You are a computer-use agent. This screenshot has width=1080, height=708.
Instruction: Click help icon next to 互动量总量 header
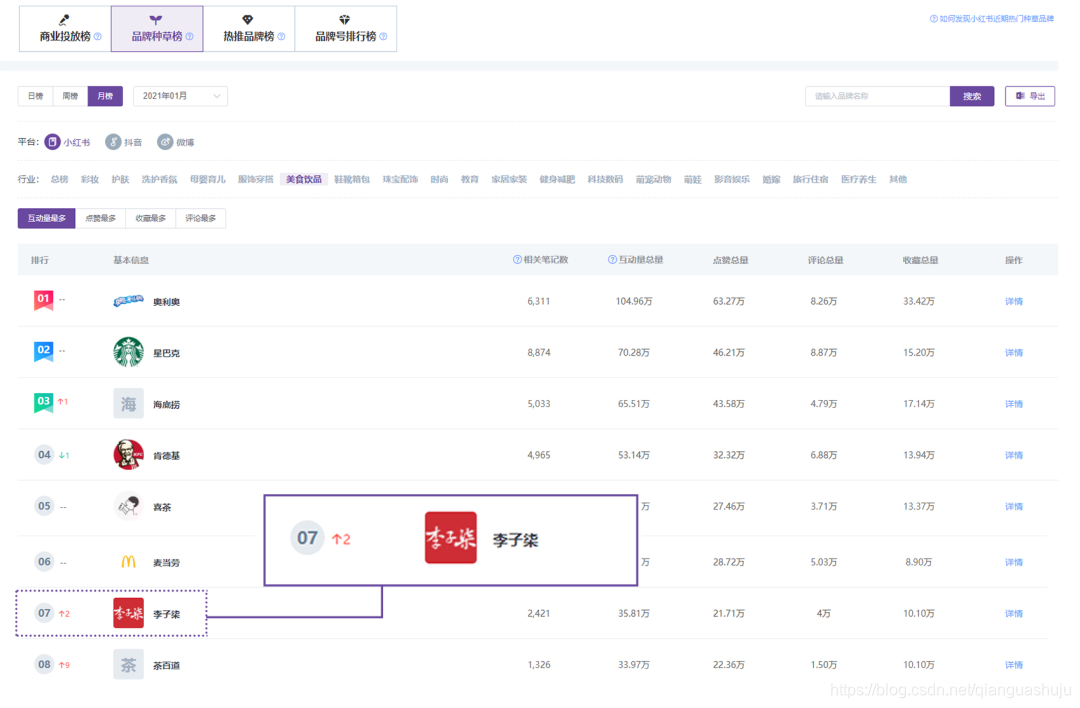(612, 260)
